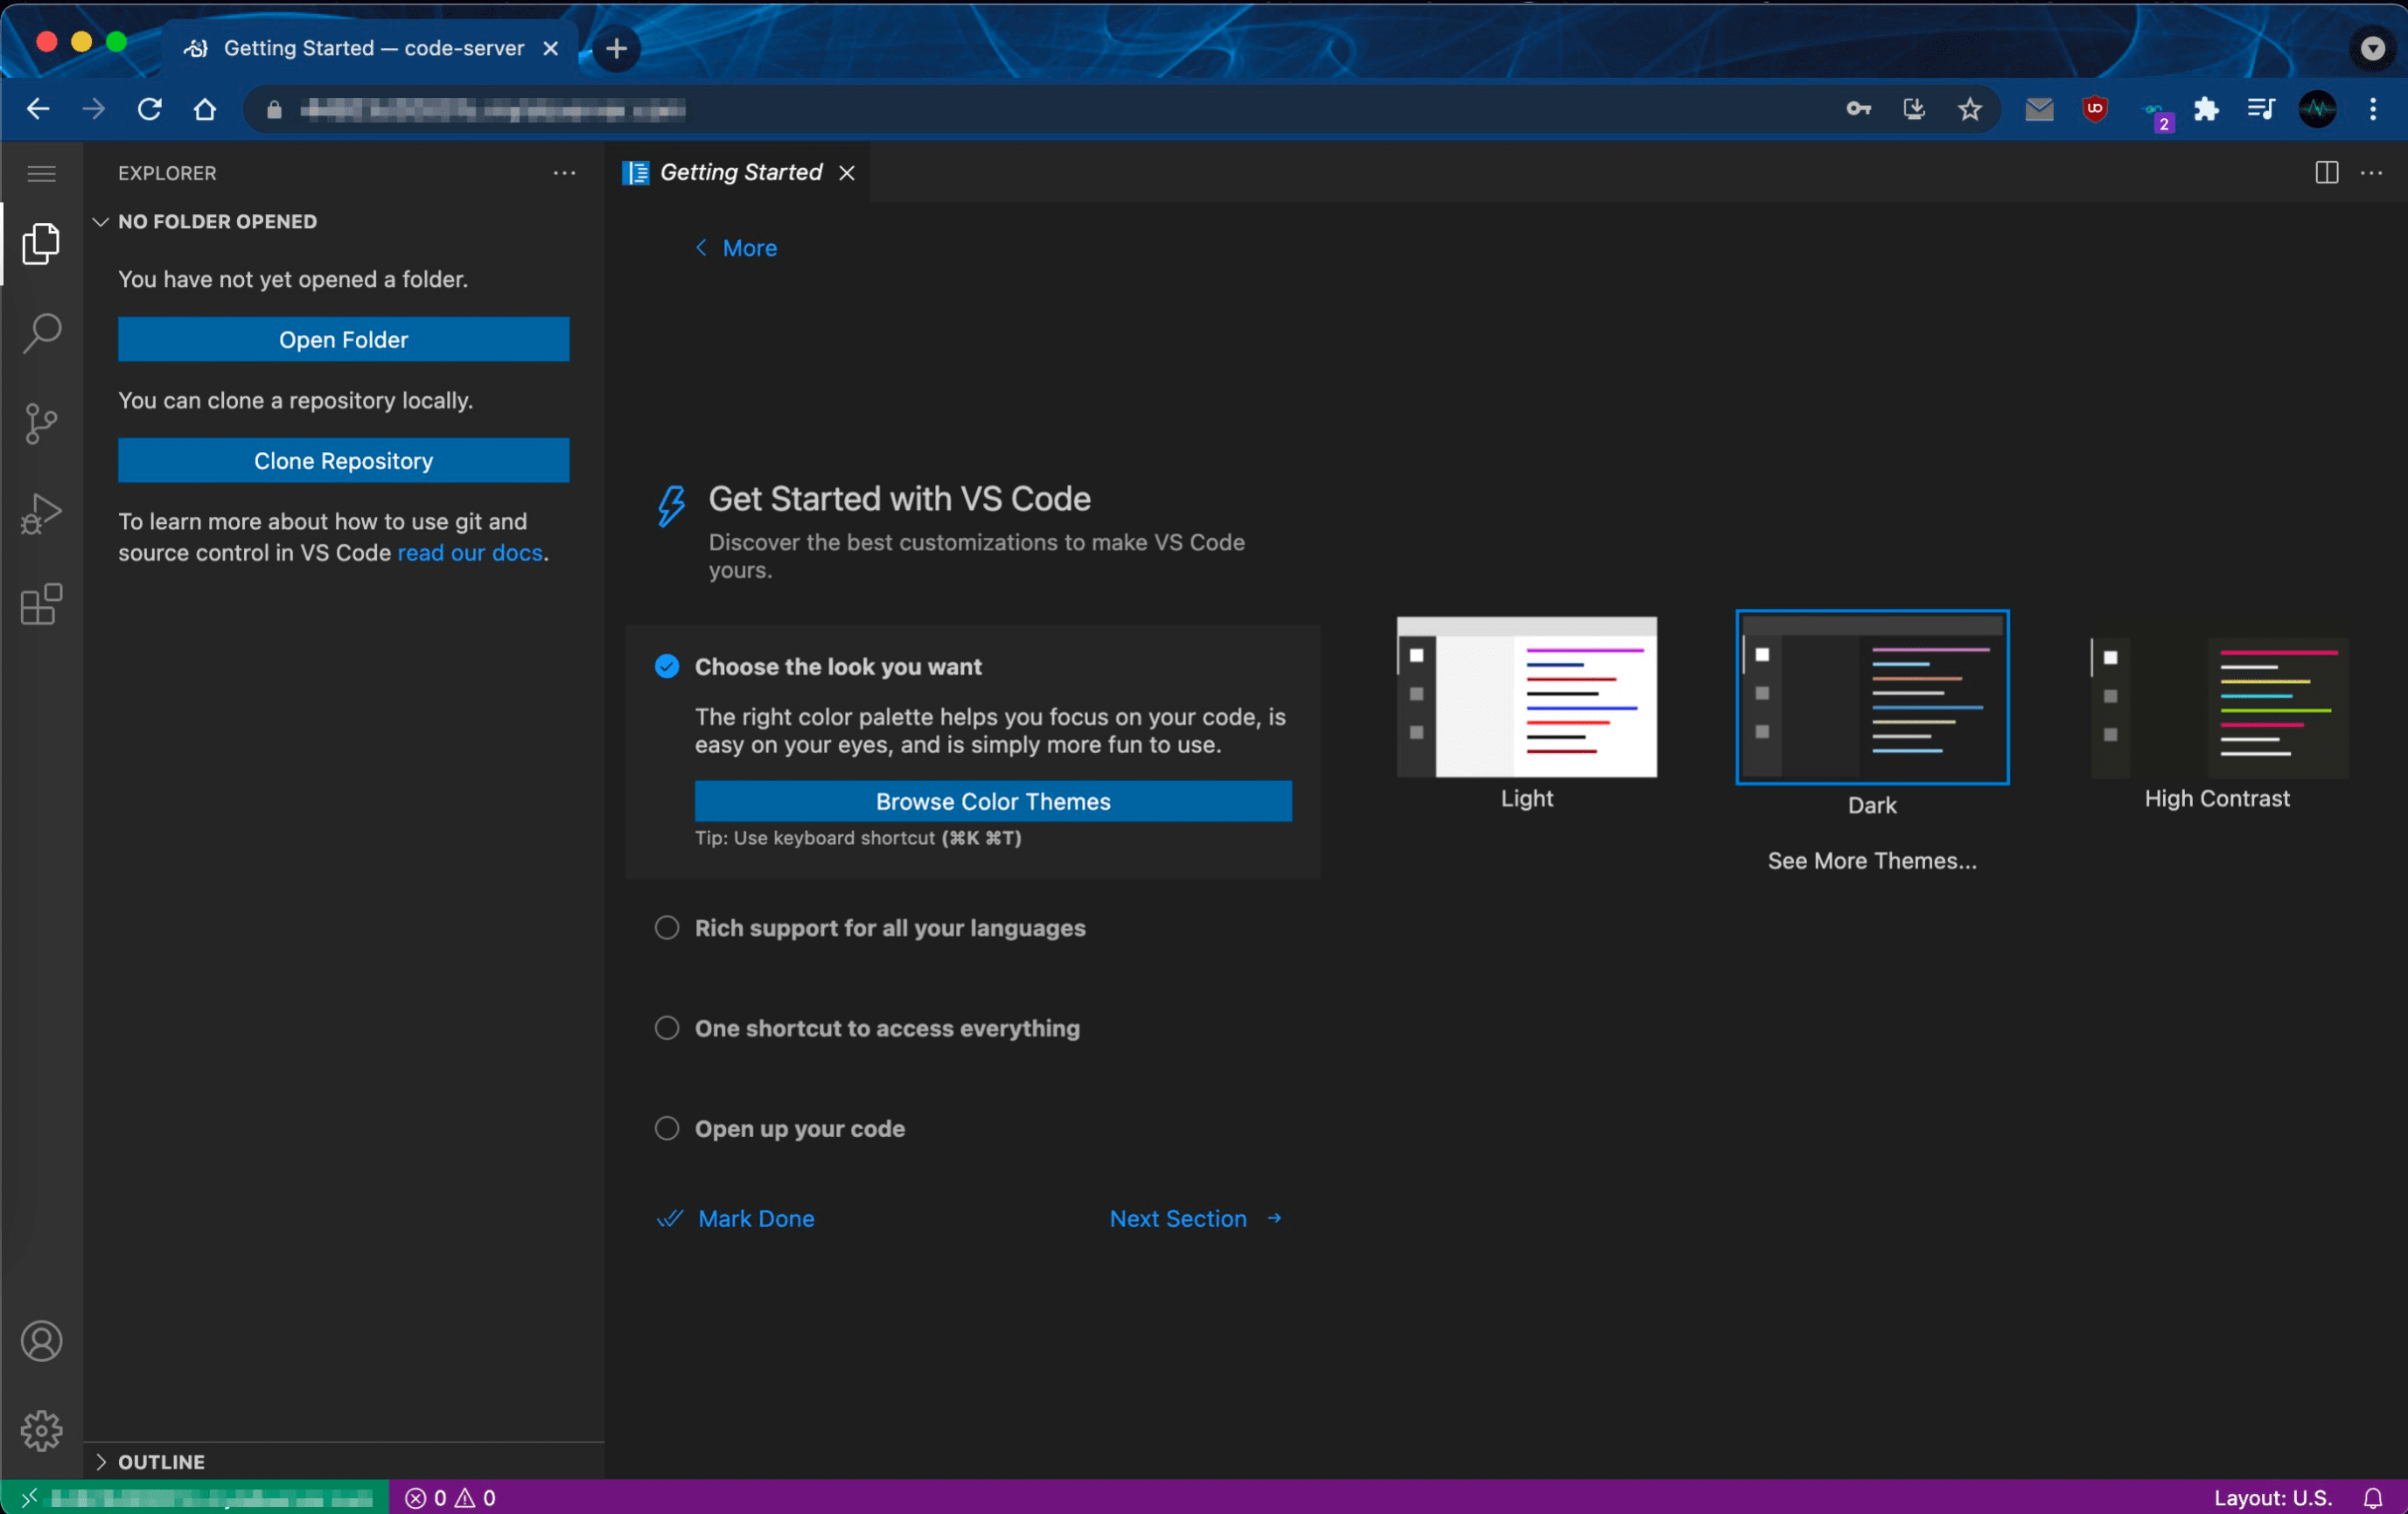The height and width of the screenshot is (1514, 2408).
Task: Click browser back arrow
Action: pyautogui.click(x=38, y=109)
